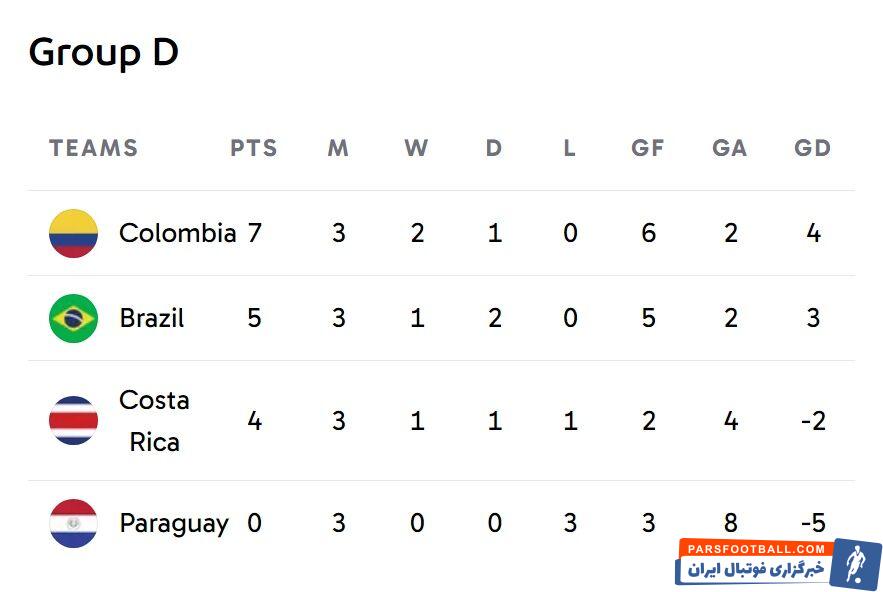Sort by the PTS column header
This screenshot has width=883, height=592.
[x=254, y=148]
